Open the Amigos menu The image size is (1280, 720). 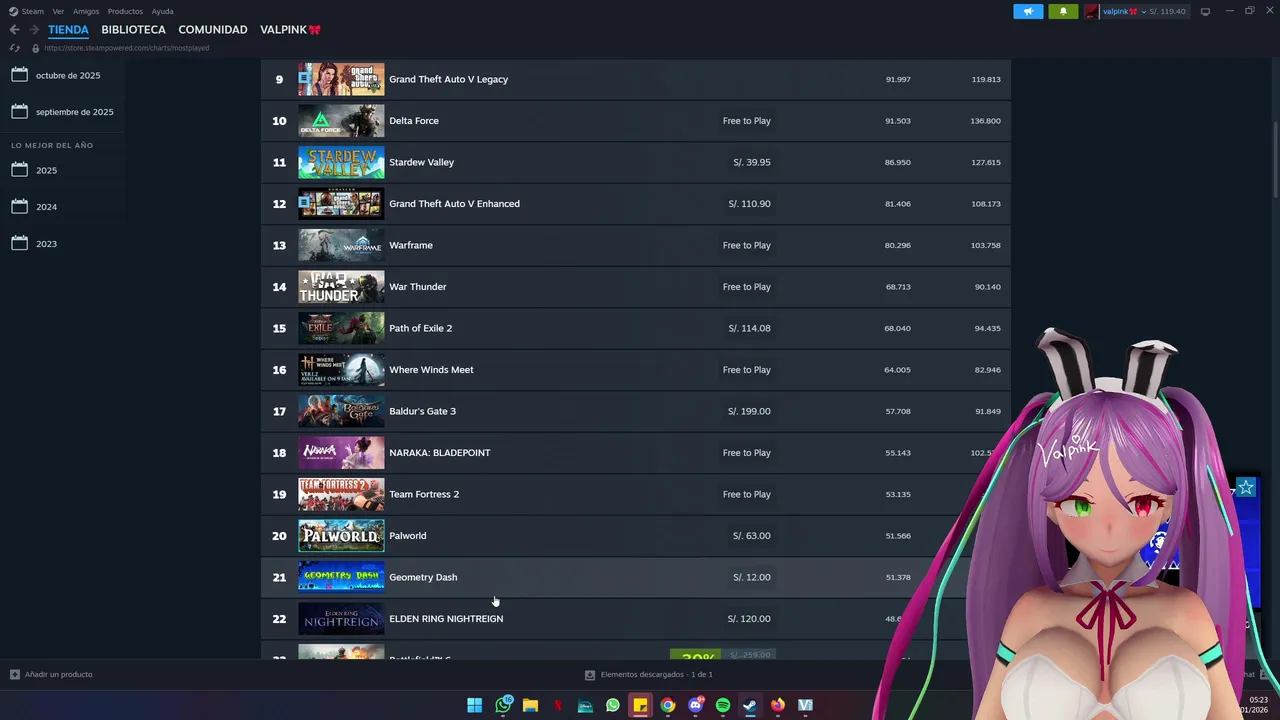(86, 11)
